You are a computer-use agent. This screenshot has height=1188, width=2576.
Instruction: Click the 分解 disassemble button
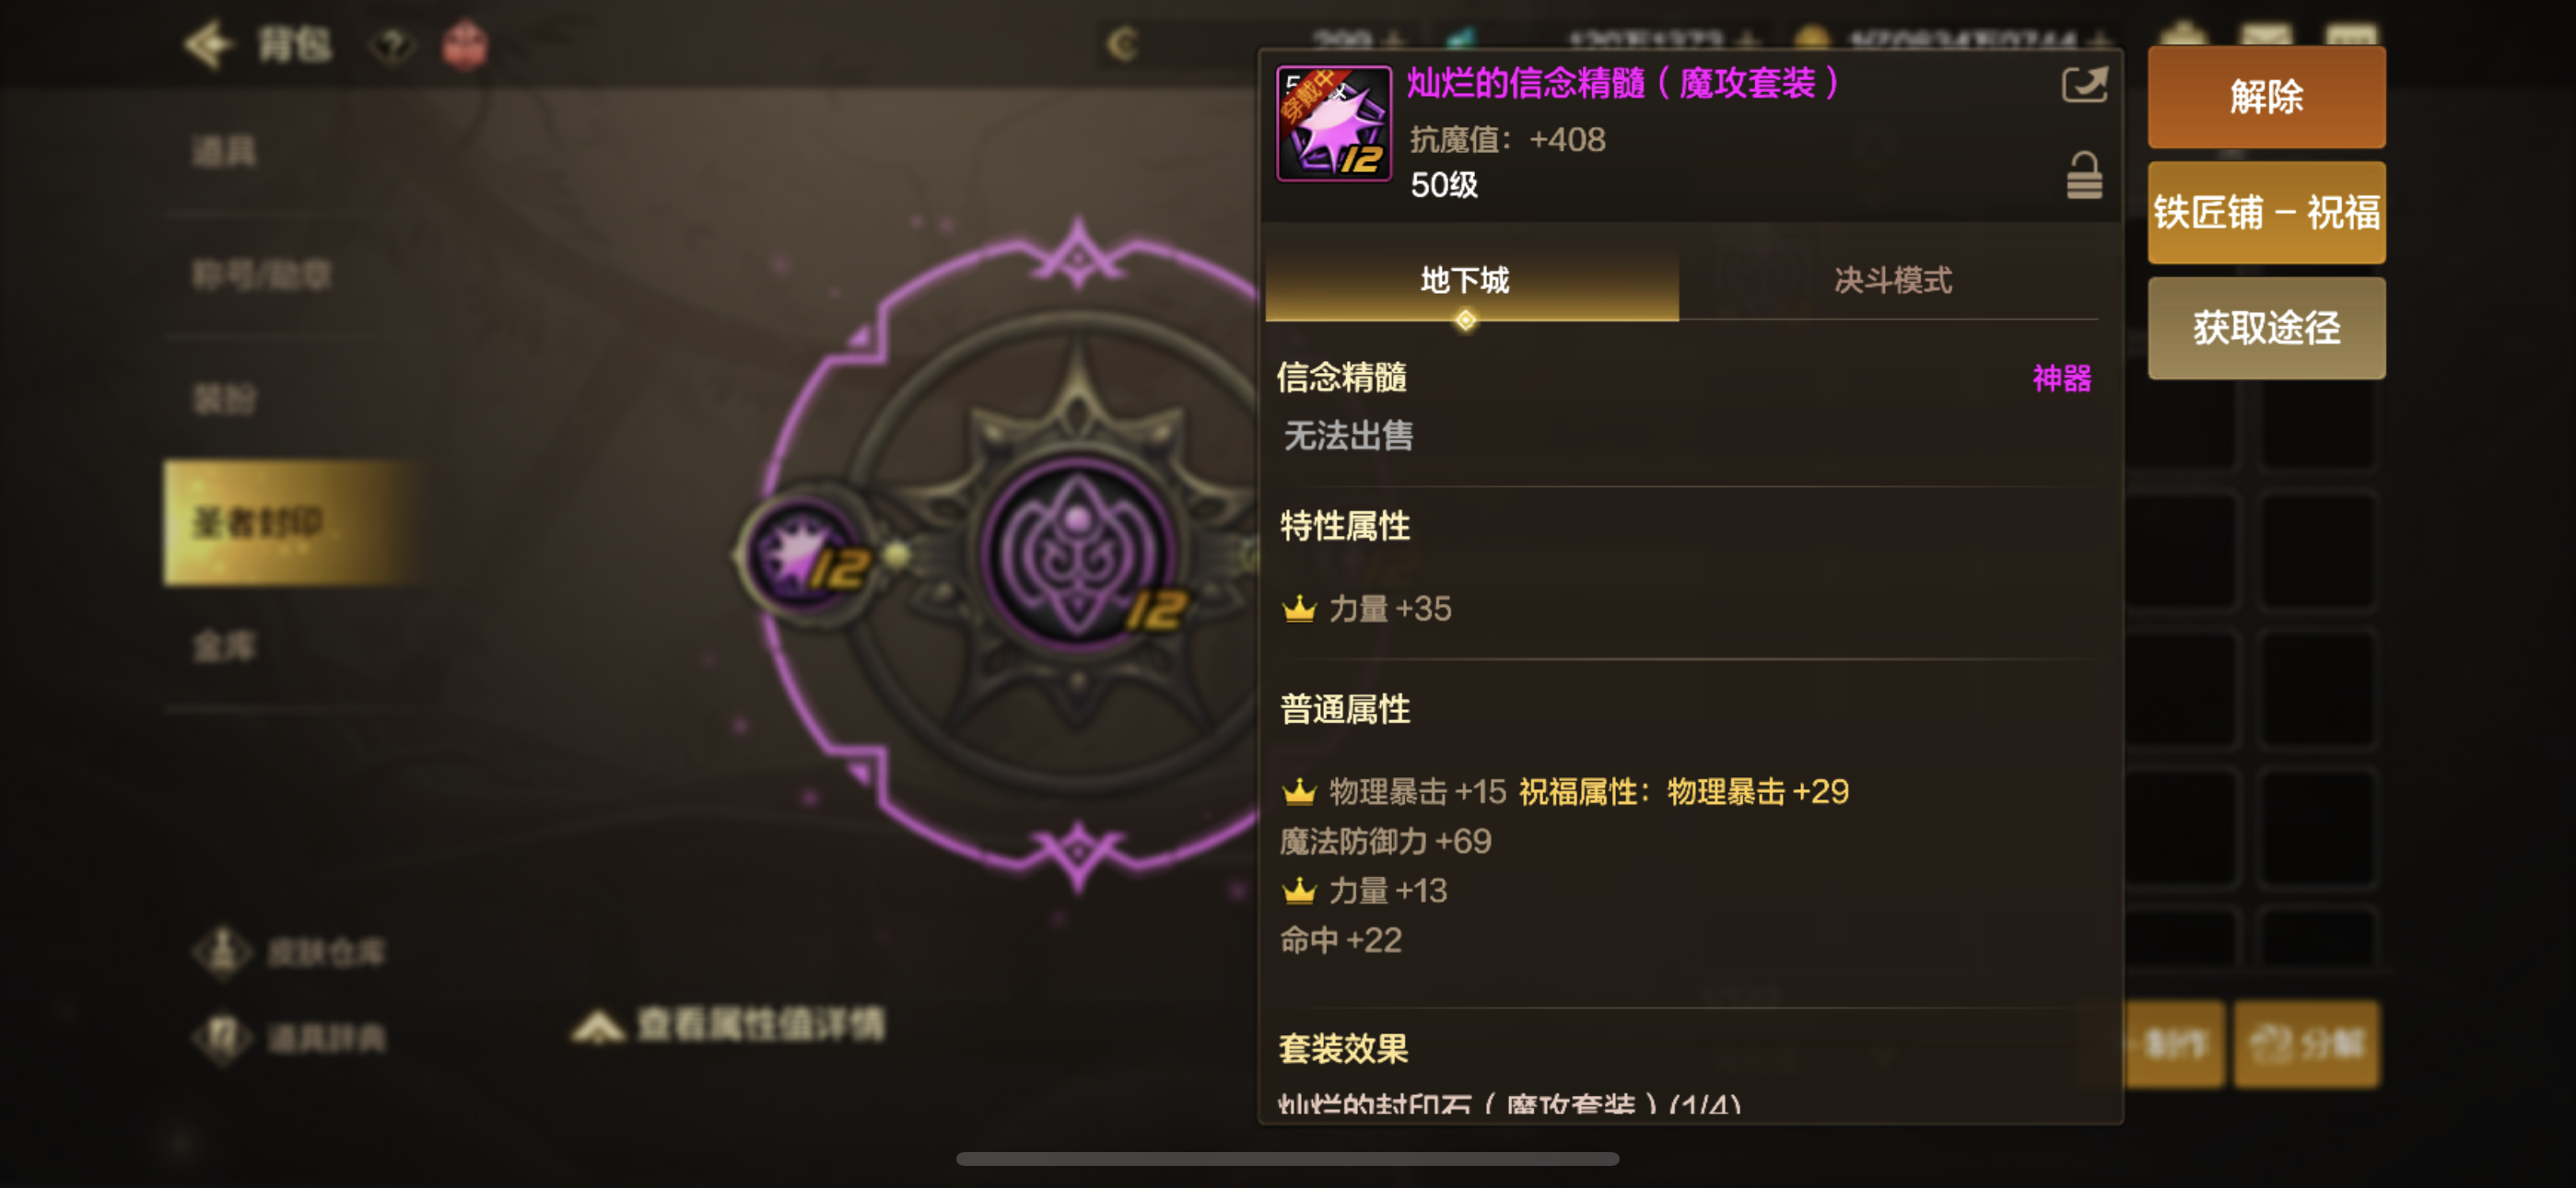tap(2308, 1044)
